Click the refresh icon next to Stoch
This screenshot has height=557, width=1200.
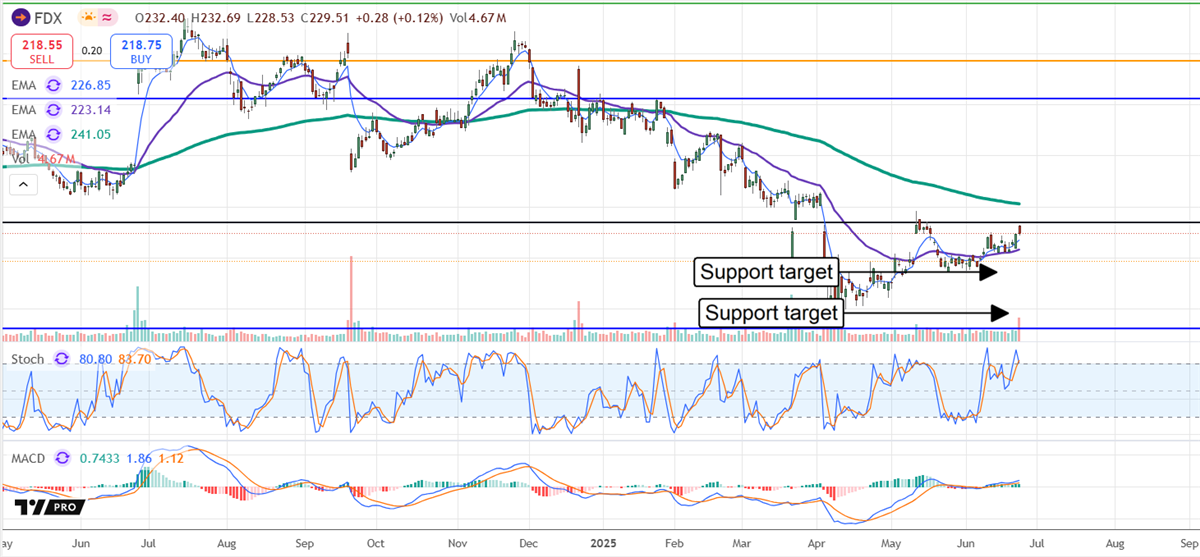60,358
